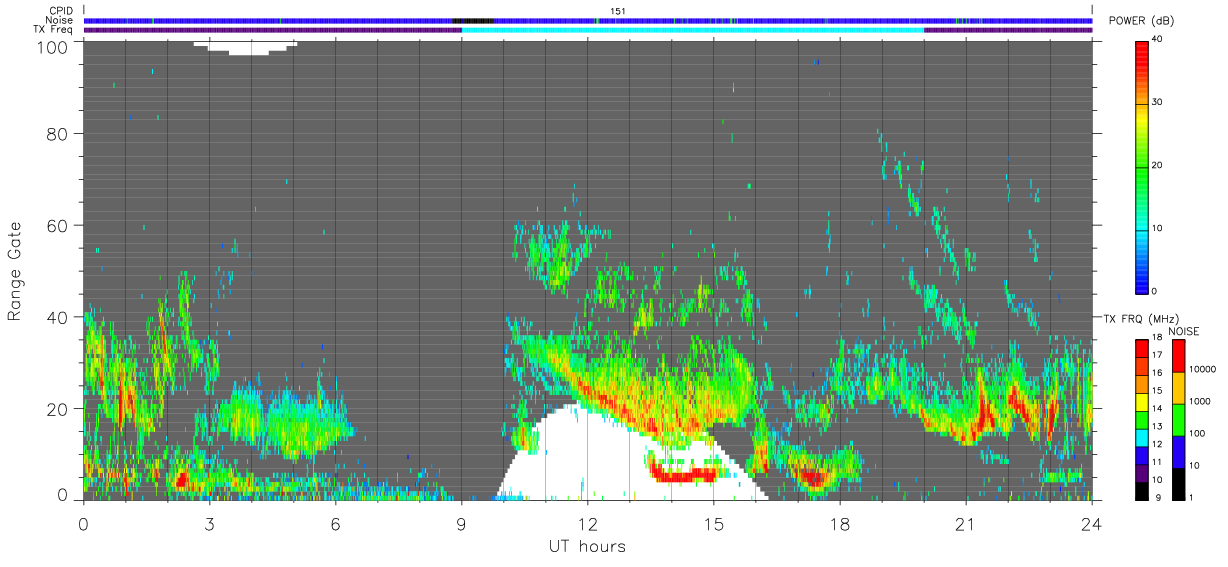Select the 6 tick on UT hours axis
The height and width of the screenshot is (567, 1228).
336,524
